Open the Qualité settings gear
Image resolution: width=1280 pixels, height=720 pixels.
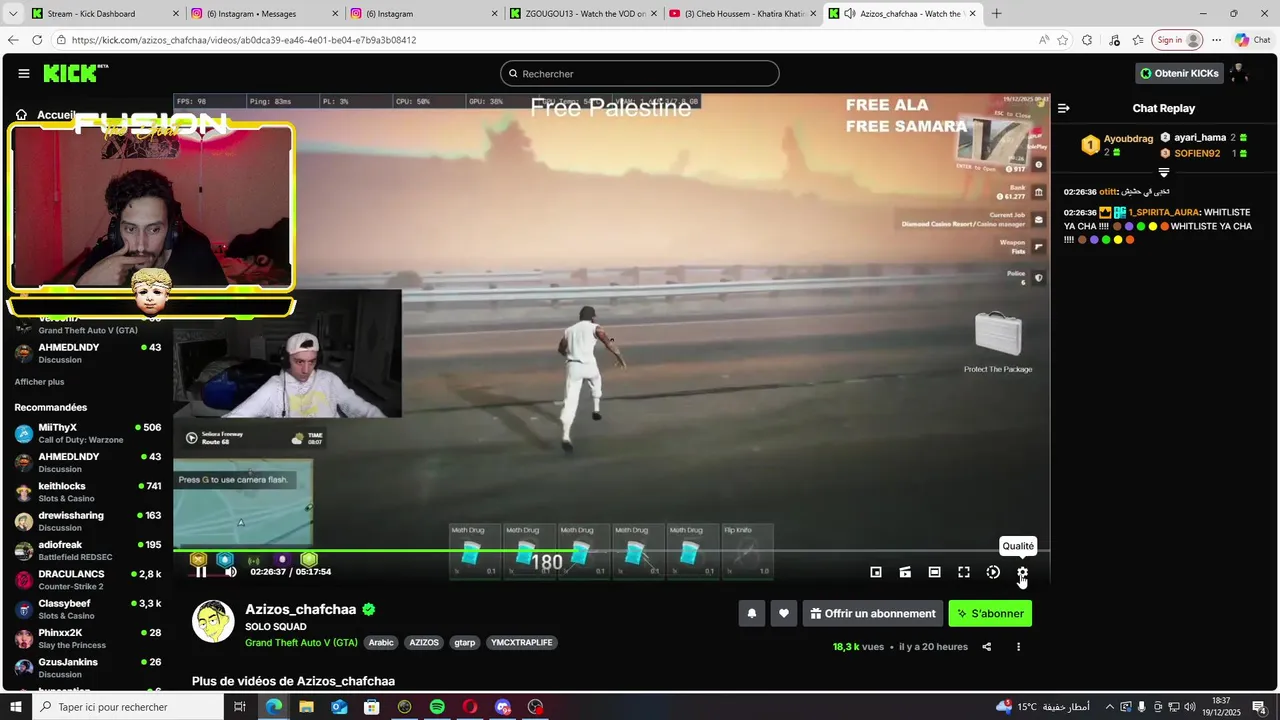click(x=1022, y=572)
